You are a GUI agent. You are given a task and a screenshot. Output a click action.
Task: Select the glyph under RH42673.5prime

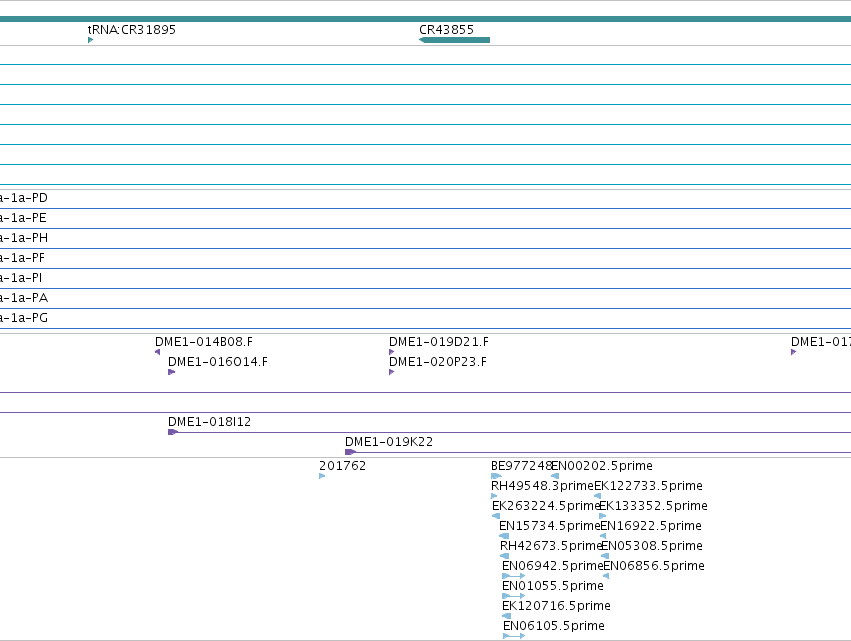click(x=504, y=556)
